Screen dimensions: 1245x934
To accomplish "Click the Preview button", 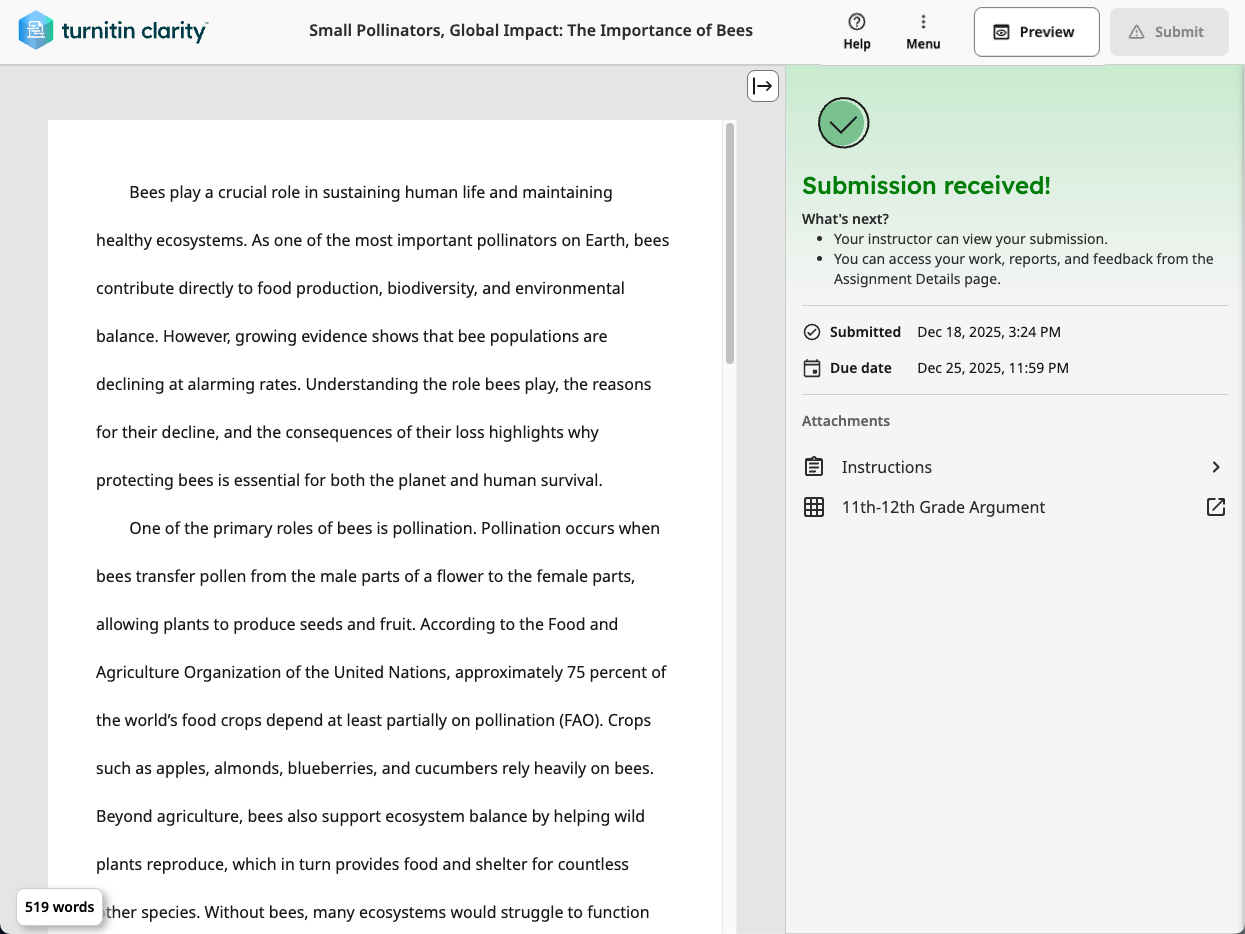I will pos(1037,32).
